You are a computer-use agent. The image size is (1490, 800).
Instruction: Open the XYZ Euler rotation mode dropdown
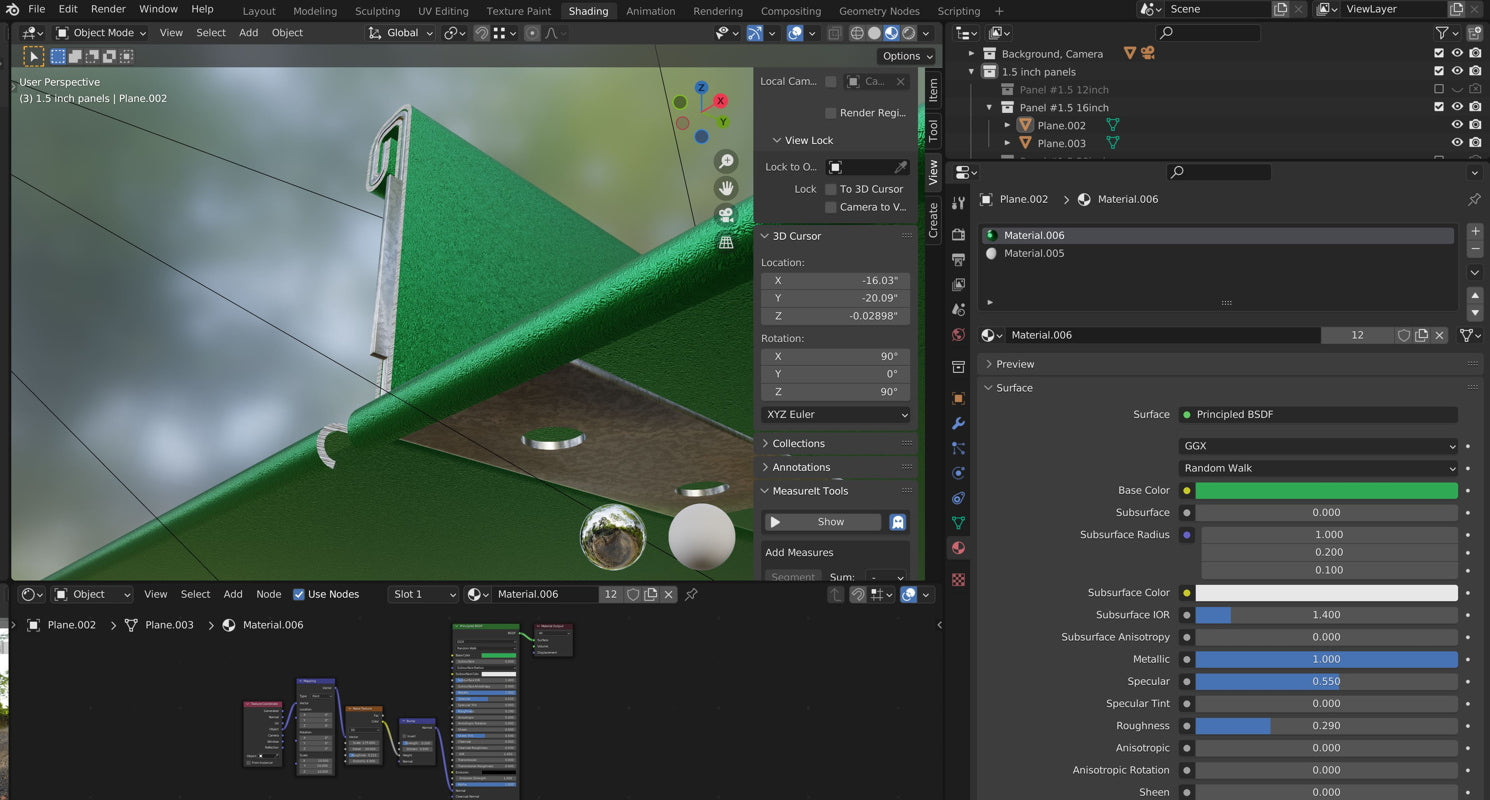pyautogui.click(x=835, y=414)
